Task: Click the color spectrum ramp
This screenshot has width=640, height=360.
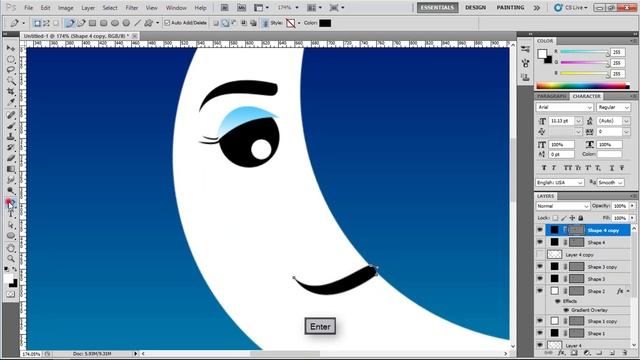Action: (x=583, y=86)
